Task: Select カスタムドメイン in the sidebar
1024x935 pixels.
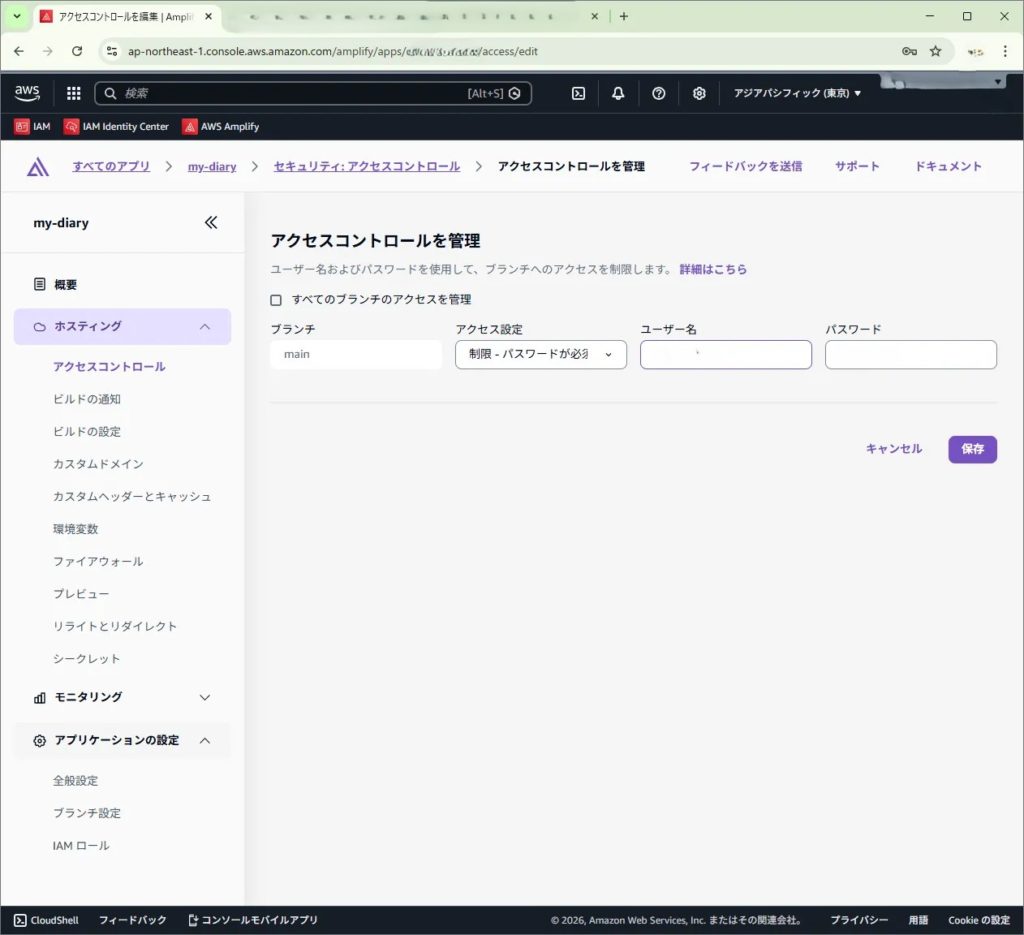Action: click(98, 464)
